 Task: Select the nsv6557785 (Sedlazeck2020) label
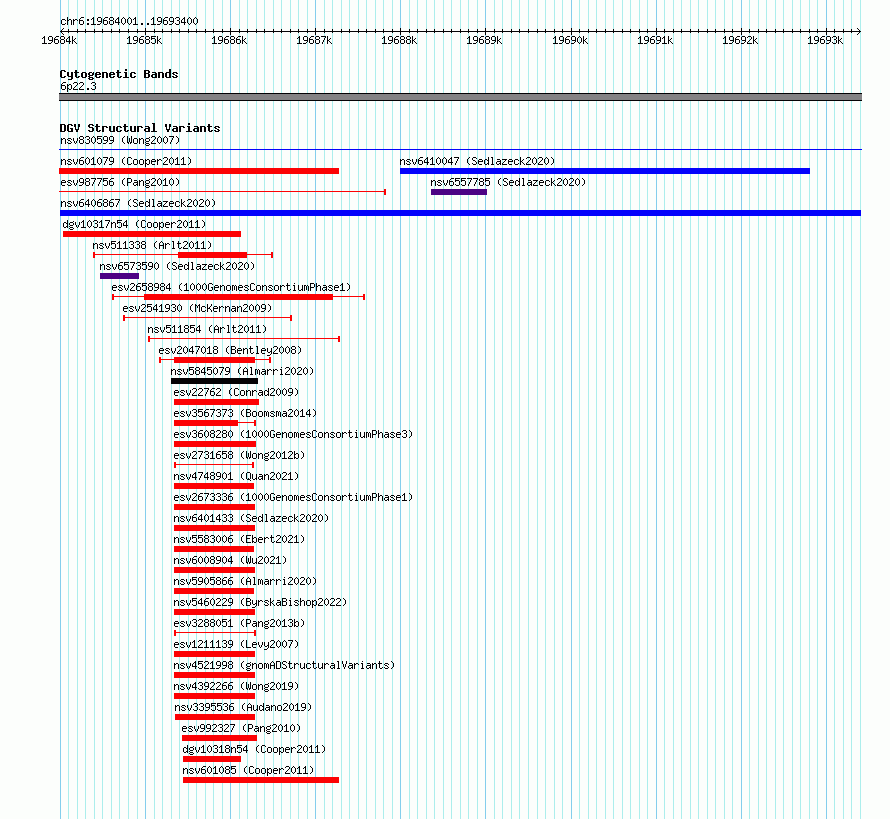[508, 182]
